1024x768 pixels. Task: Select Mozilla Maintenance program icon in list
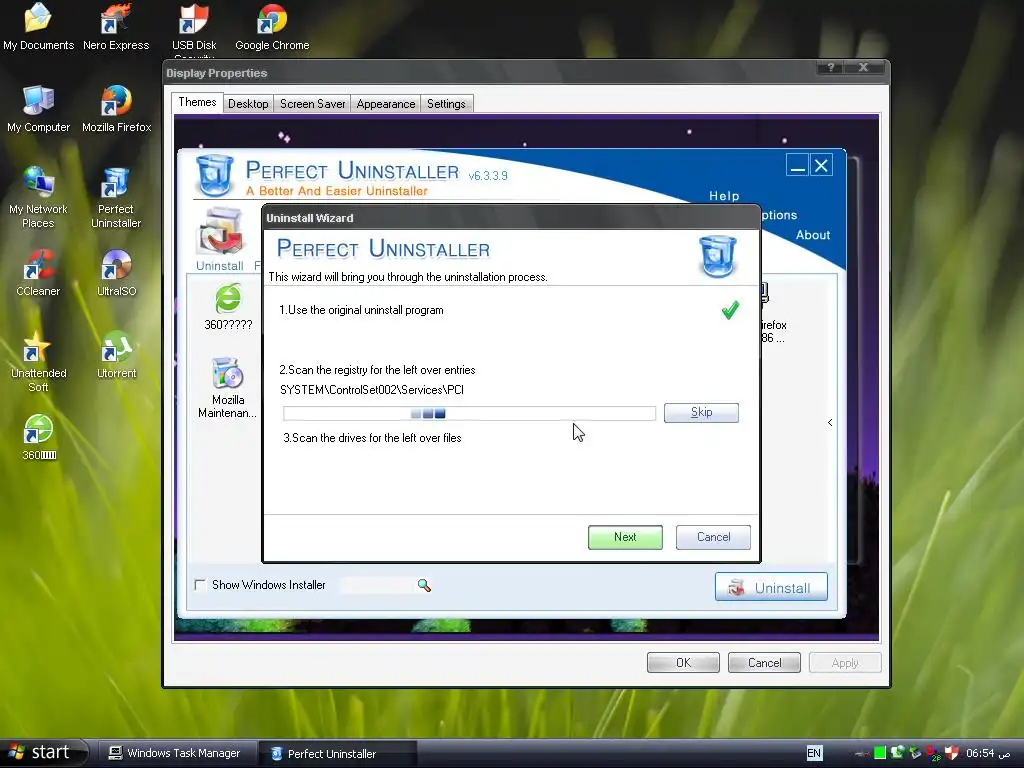point(227,388)
